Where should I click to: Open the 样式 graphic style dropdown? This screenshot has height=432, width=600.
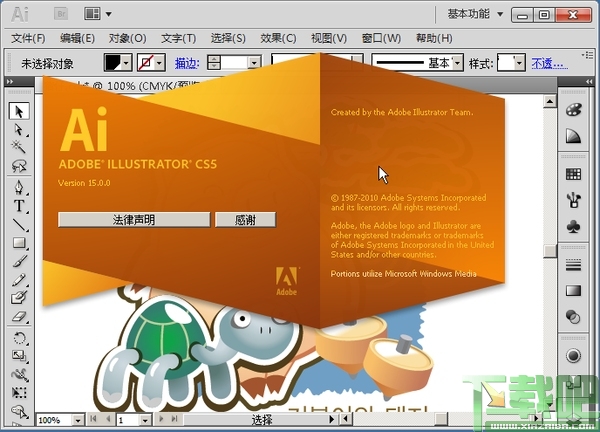pyautogui.click(x=519, y=62)
